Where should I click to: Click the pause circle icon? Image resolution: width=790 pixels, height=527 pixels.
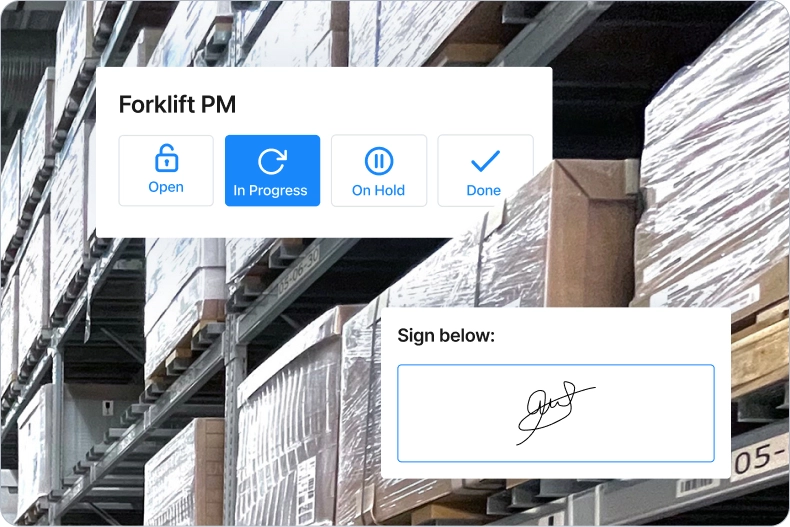(379, 161)
